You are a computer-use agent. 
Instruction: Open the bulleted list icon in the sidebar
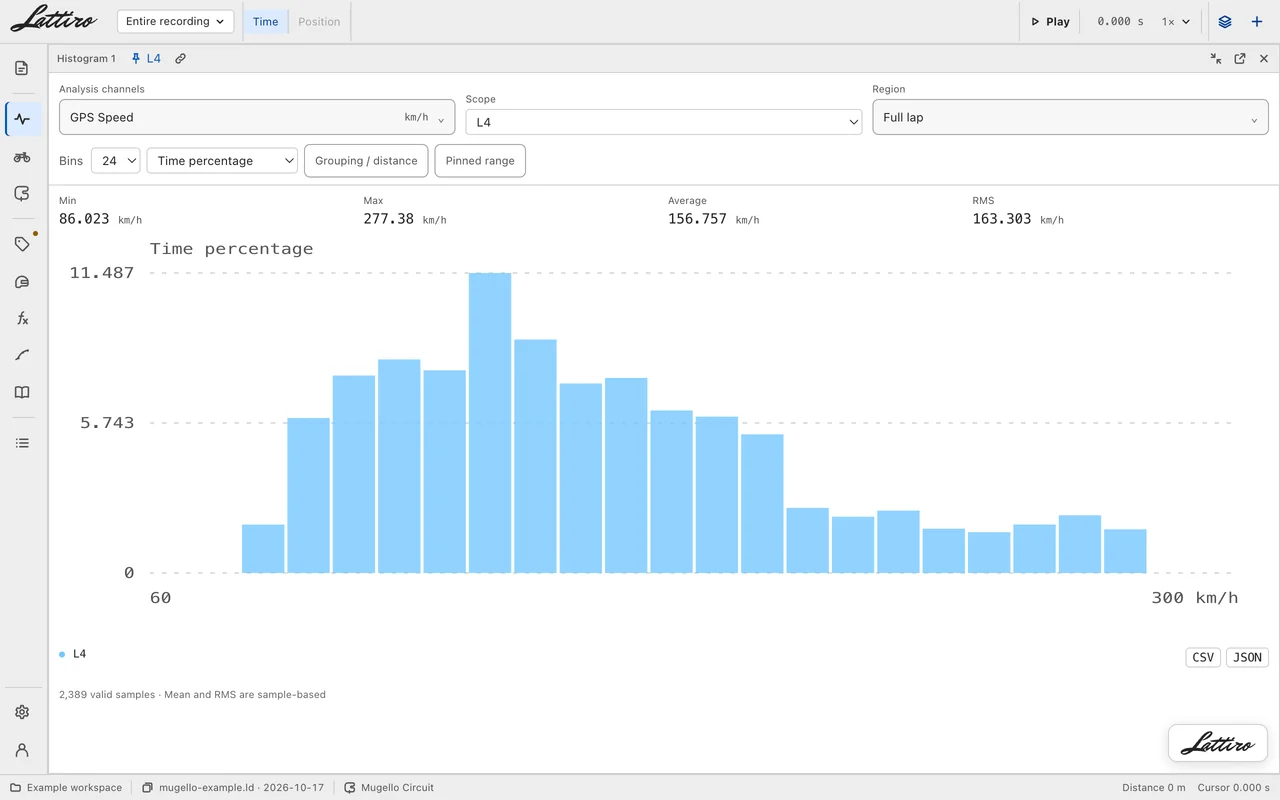(x=22, y=443)
